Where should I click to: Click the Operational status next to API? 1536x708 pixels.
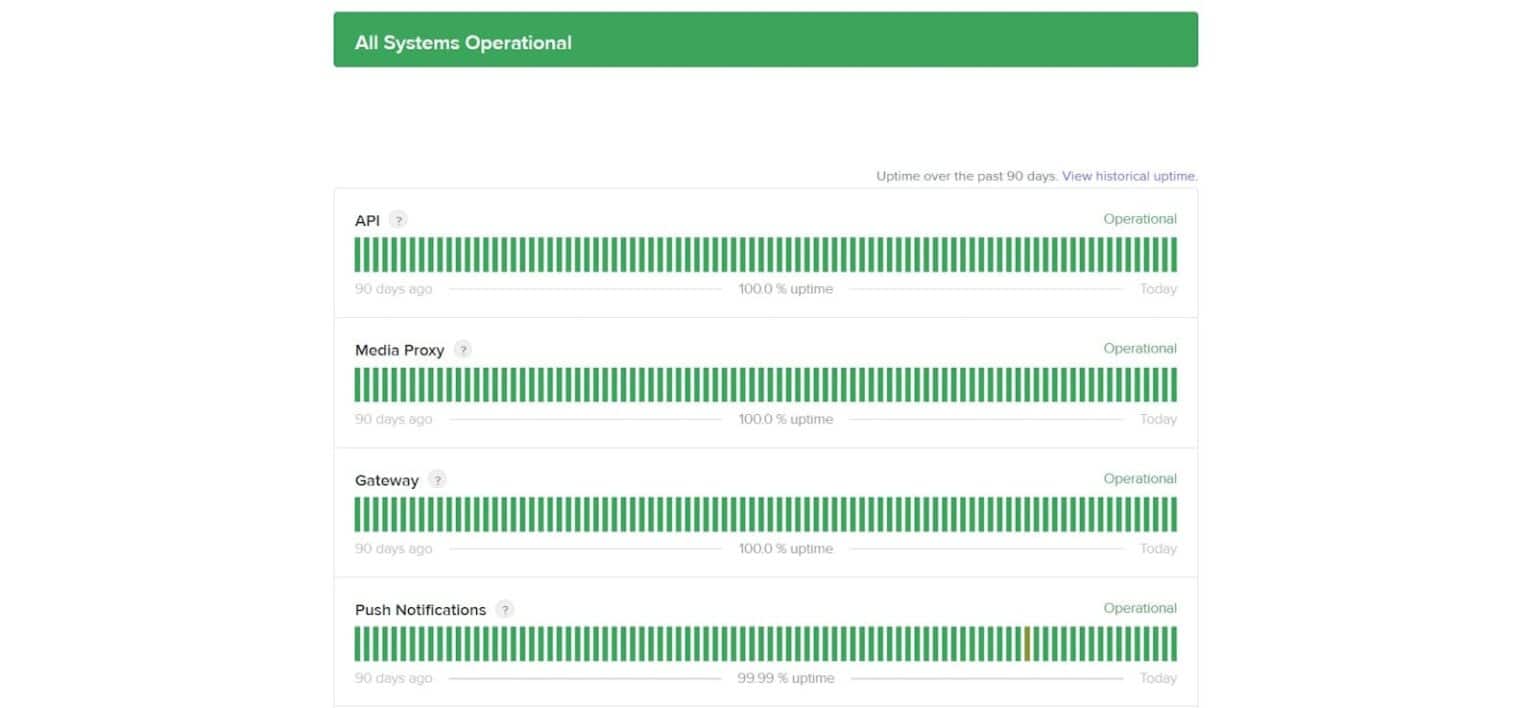1139,218
